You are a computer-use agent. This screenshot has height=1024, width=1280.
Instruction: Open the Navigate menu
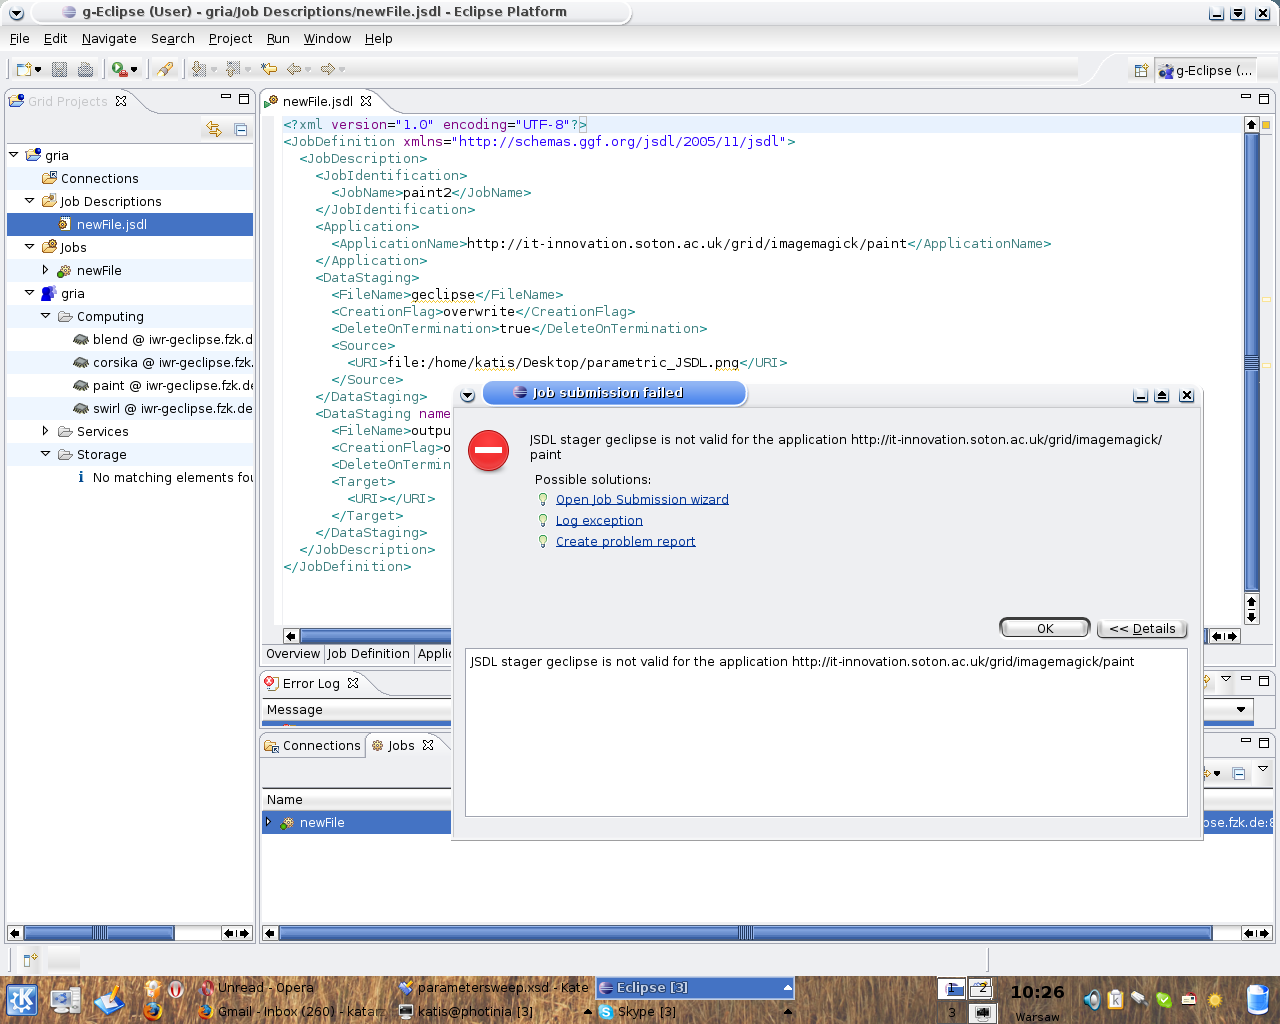click(109, 38)
